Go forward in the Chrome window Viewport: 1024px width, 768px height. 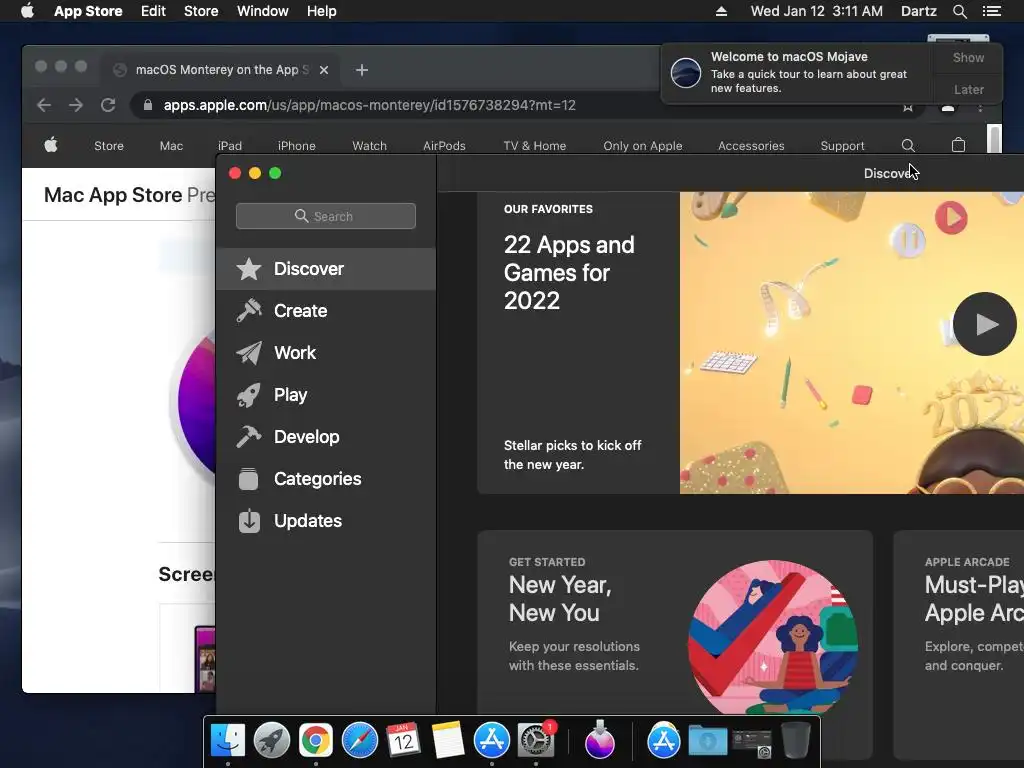tap(76, 105)
